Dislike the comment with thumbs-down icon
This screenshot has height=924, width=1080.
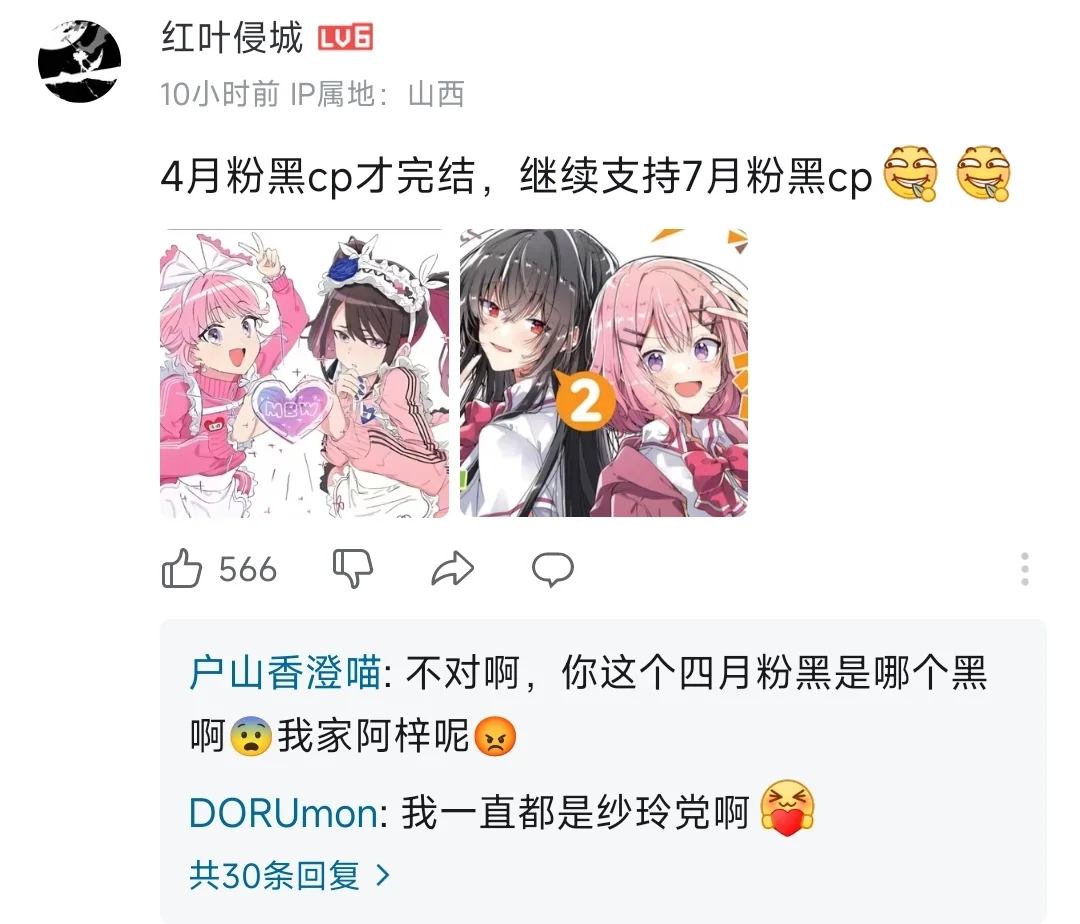pyautogui.click(x=353, y=569)
